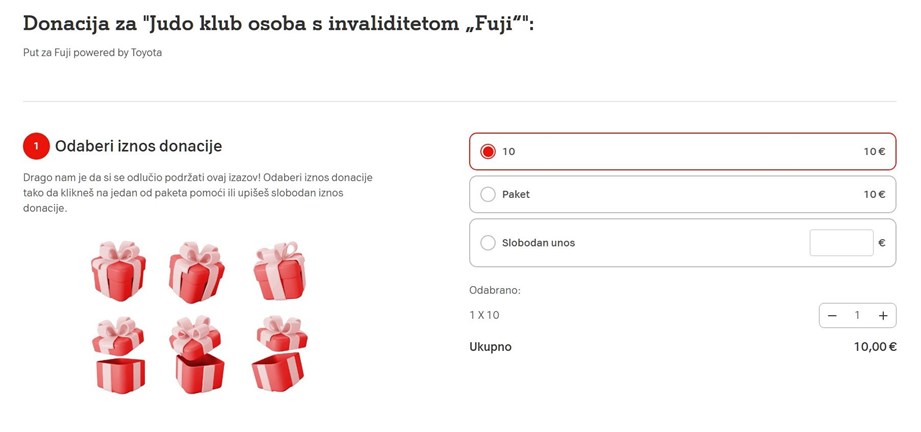Select the Slobodan unos radio button
The image size is (921, 432).
[488, 243]
